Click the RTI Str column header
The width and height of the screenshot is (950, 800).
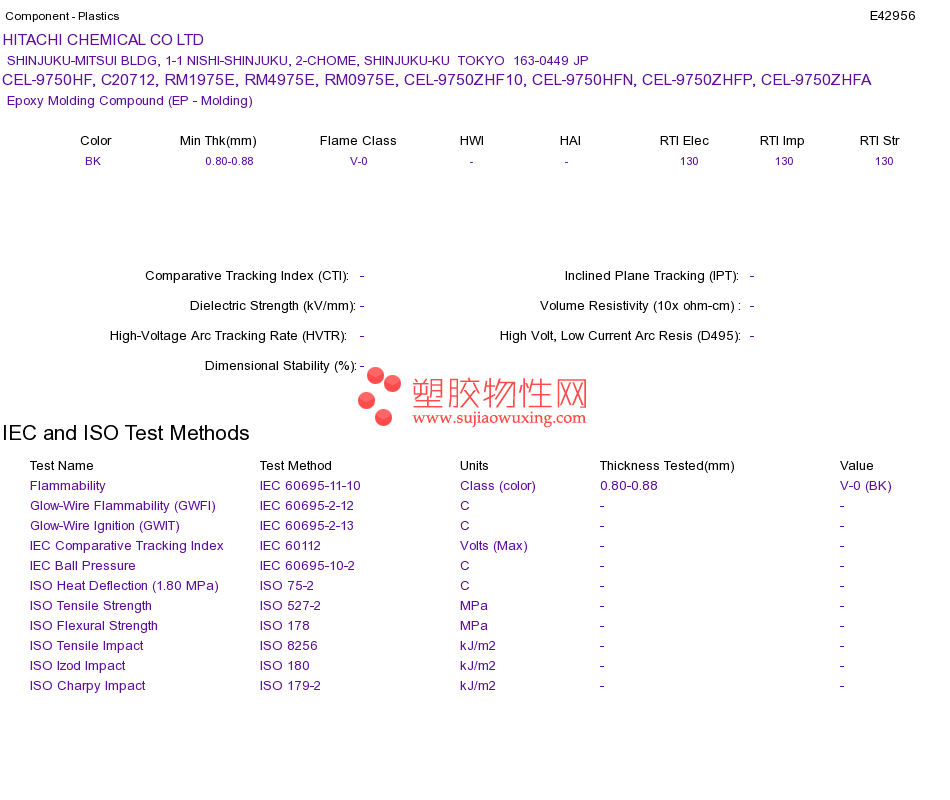point(879,141)
